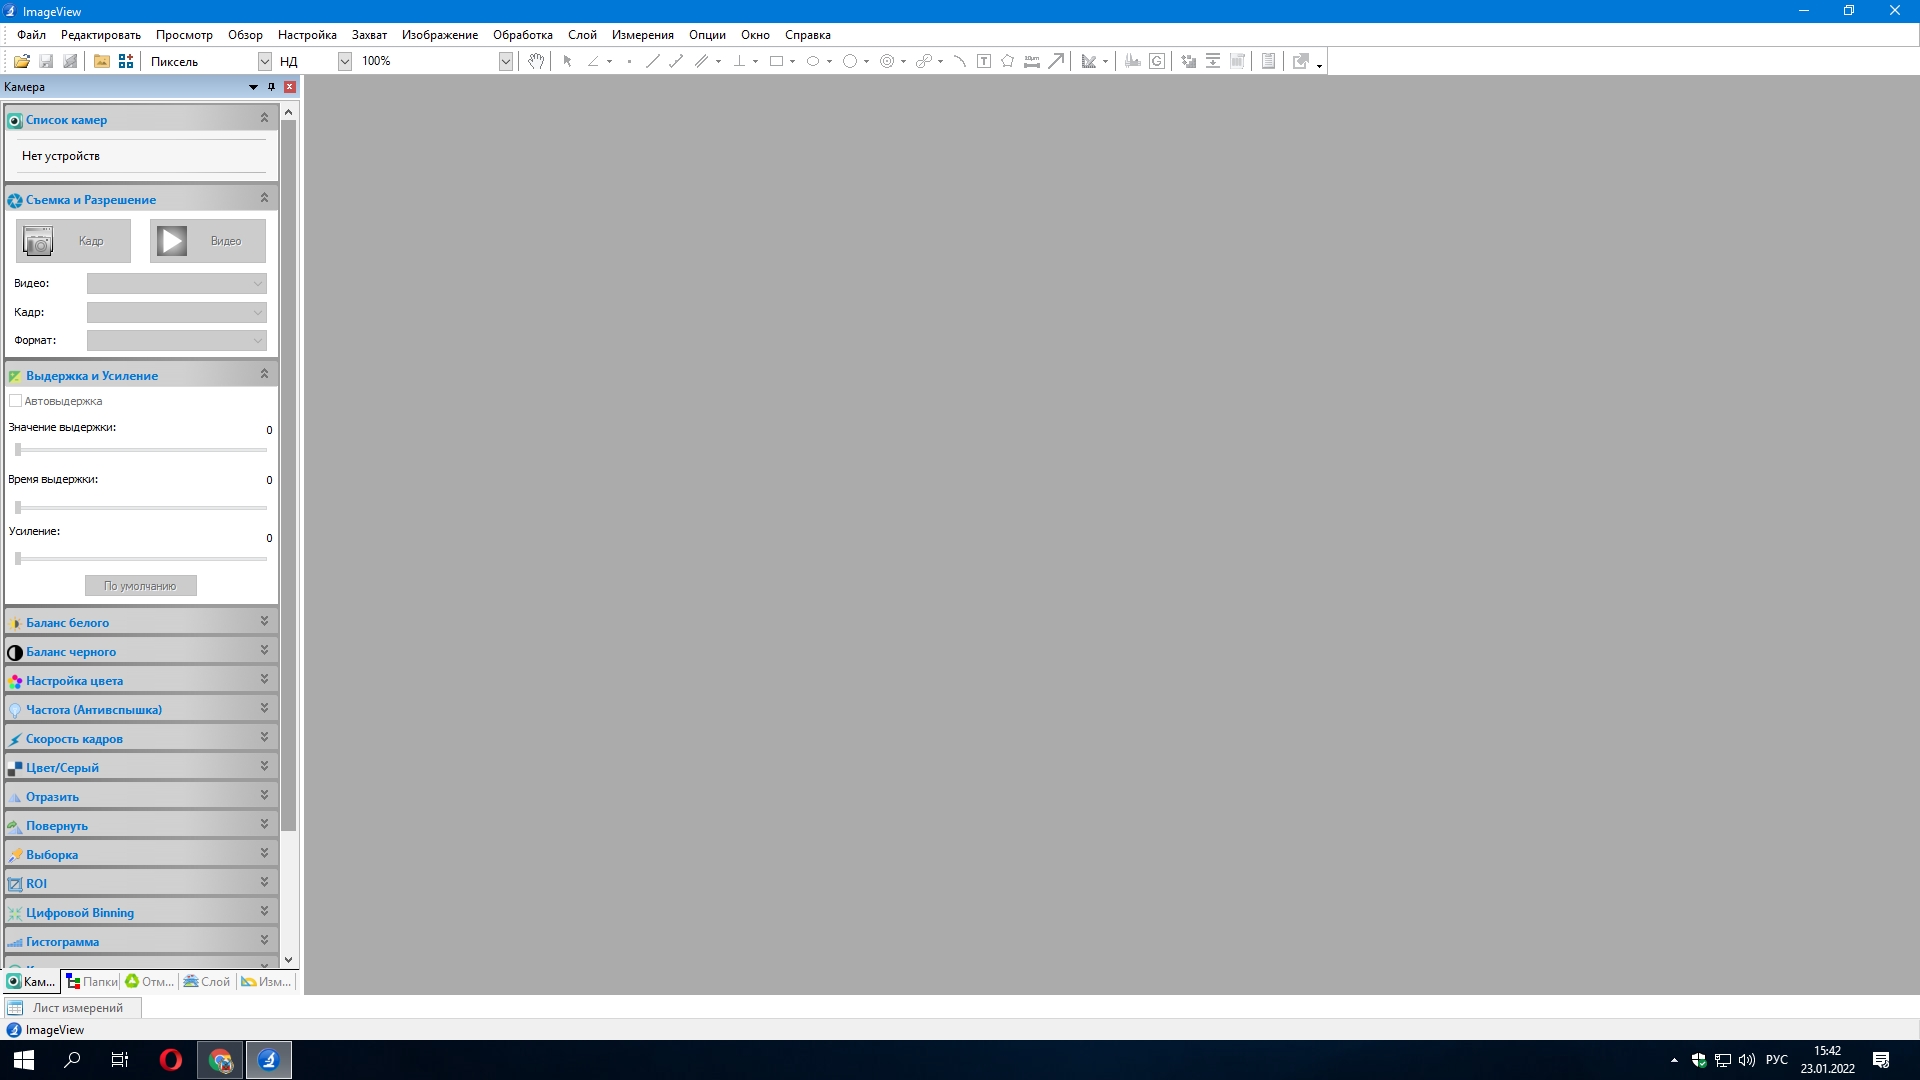Image resolution: width=1920 pixels, height=1080 pixels.
Task: Toggle the Автовыдержка checkbox
Action: (x=16, y=401)
